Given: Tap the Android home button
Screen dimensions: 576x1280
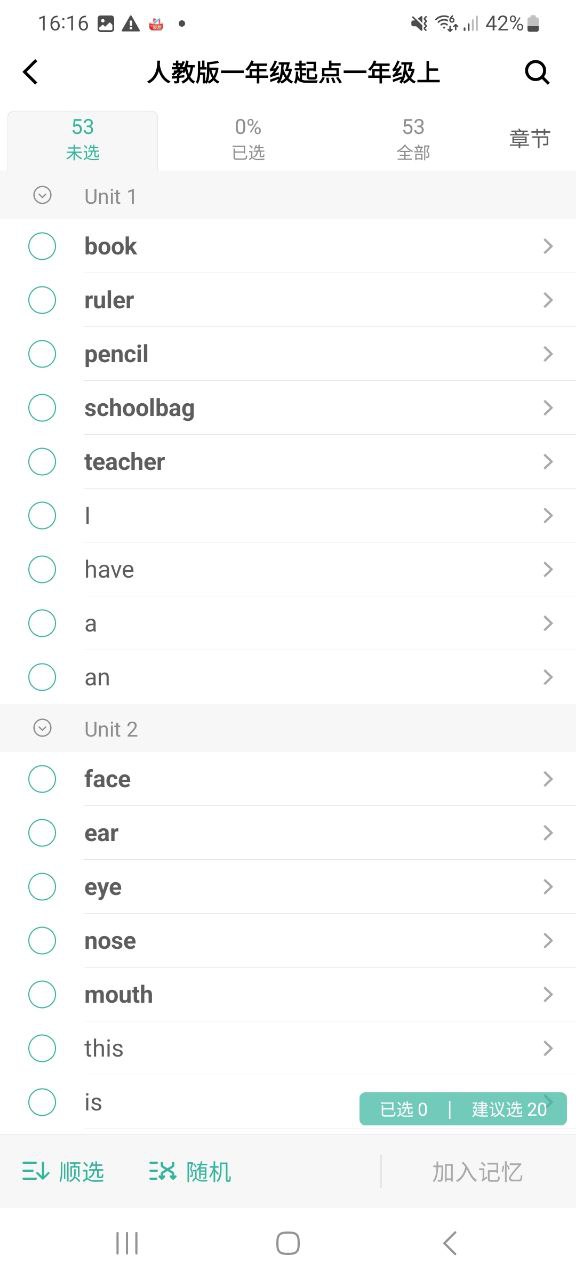Looking at the screenshot, I should 288,1243.
